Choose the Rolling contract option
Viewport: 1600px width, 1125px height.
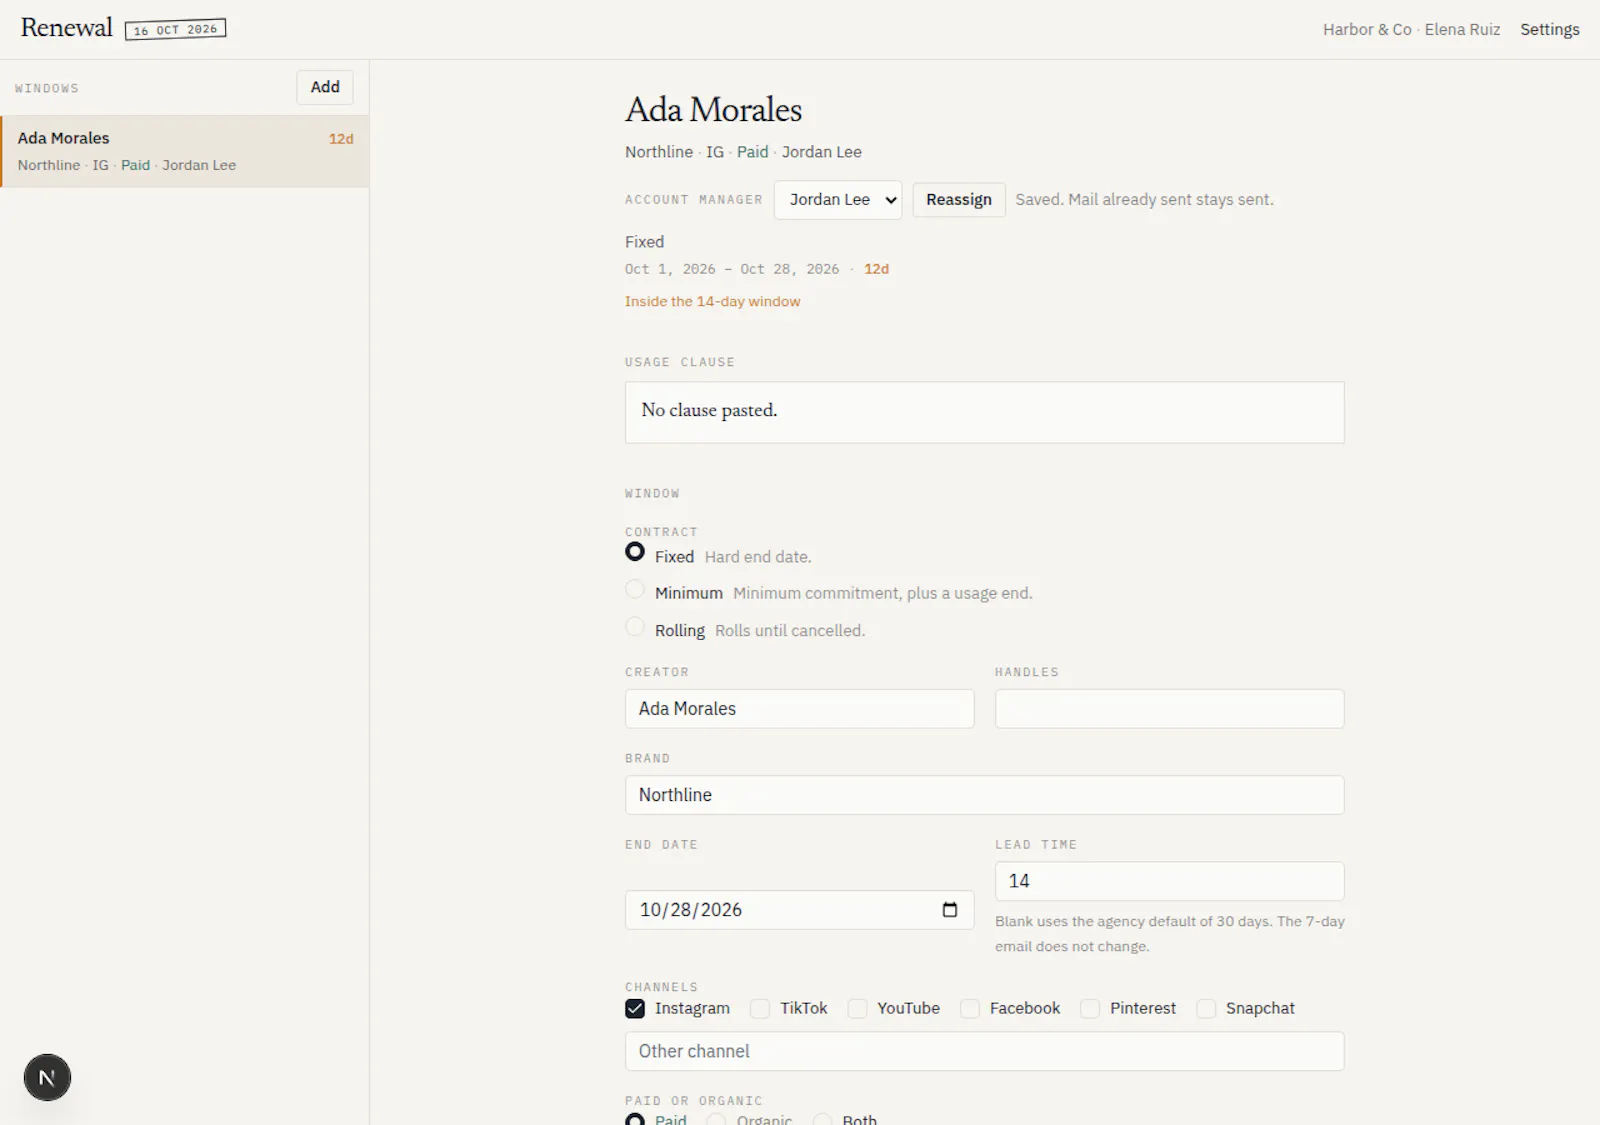point(635,627)
